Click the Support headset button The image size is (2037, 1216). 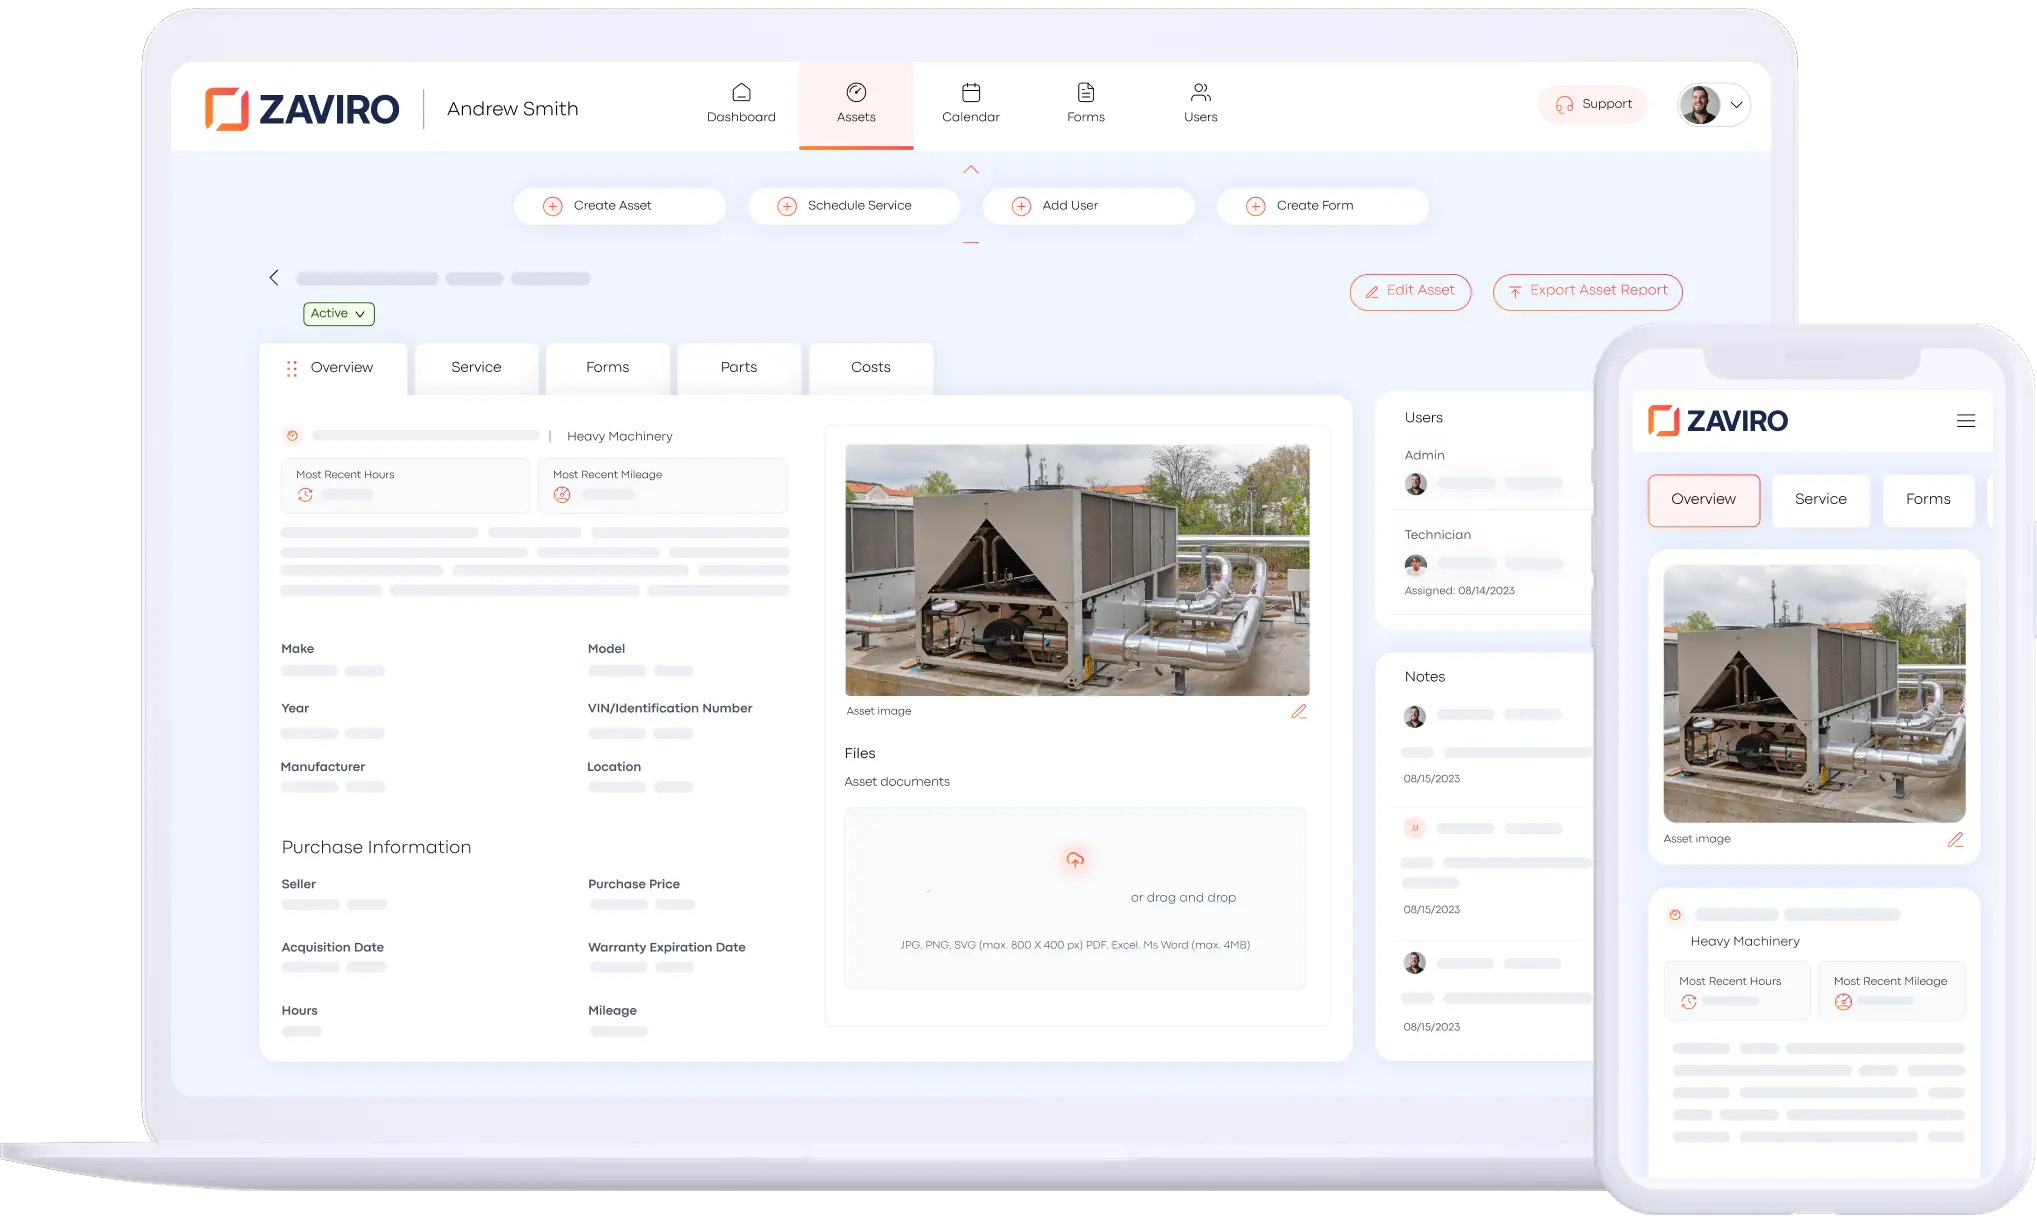pyautogui.click(x=1592, y=105)
